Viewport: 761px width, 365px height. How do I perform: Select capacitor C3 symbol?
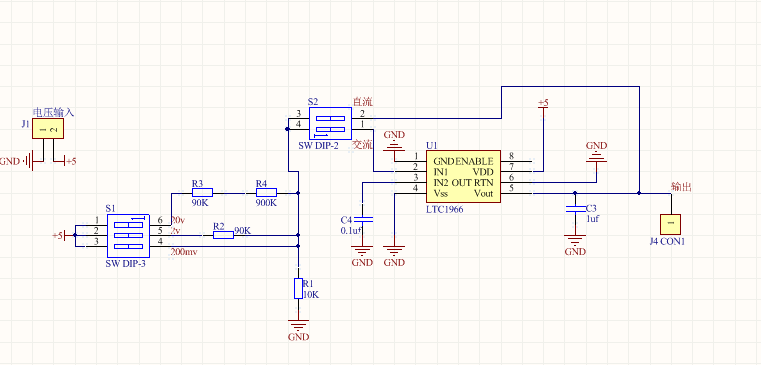(x=575, y=209)
